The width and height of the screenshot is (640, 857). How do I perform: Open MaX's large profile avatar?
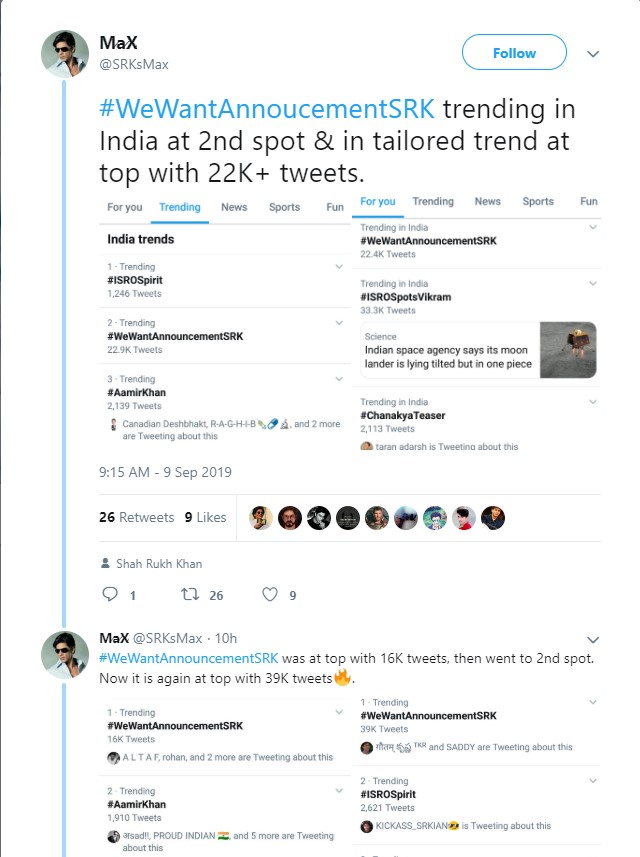(65, 54)
